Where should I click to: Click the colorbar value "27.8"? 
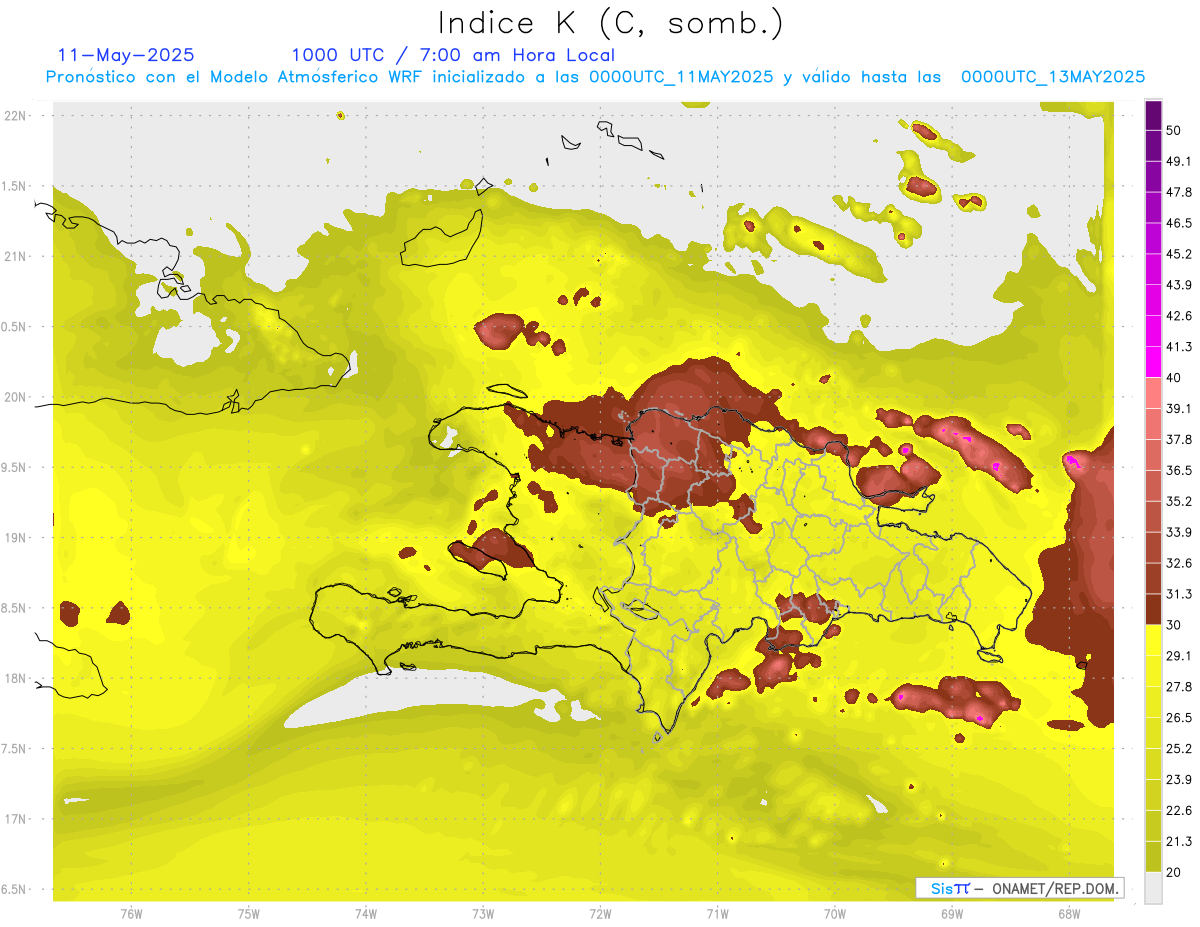[x=1179, y=687]
